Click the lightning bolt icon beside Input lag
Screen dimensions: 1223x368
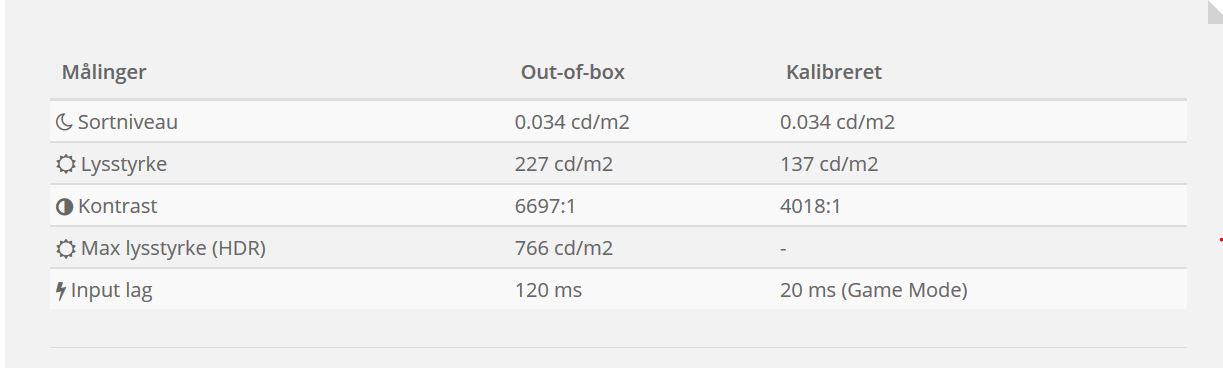pos(61,291)
